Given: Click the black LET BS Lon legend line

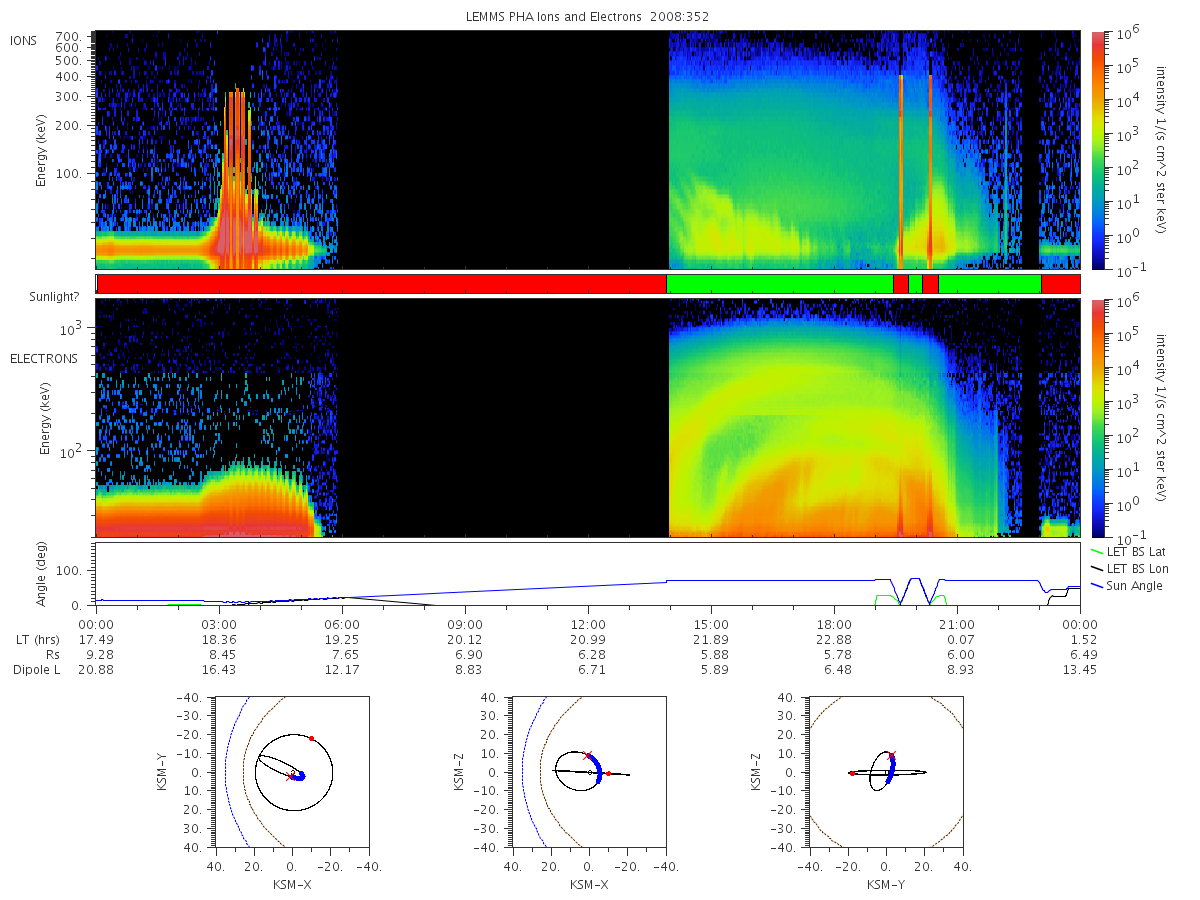Looking at the screenshot, I should pyautogui.click(x=1096, y=568).
